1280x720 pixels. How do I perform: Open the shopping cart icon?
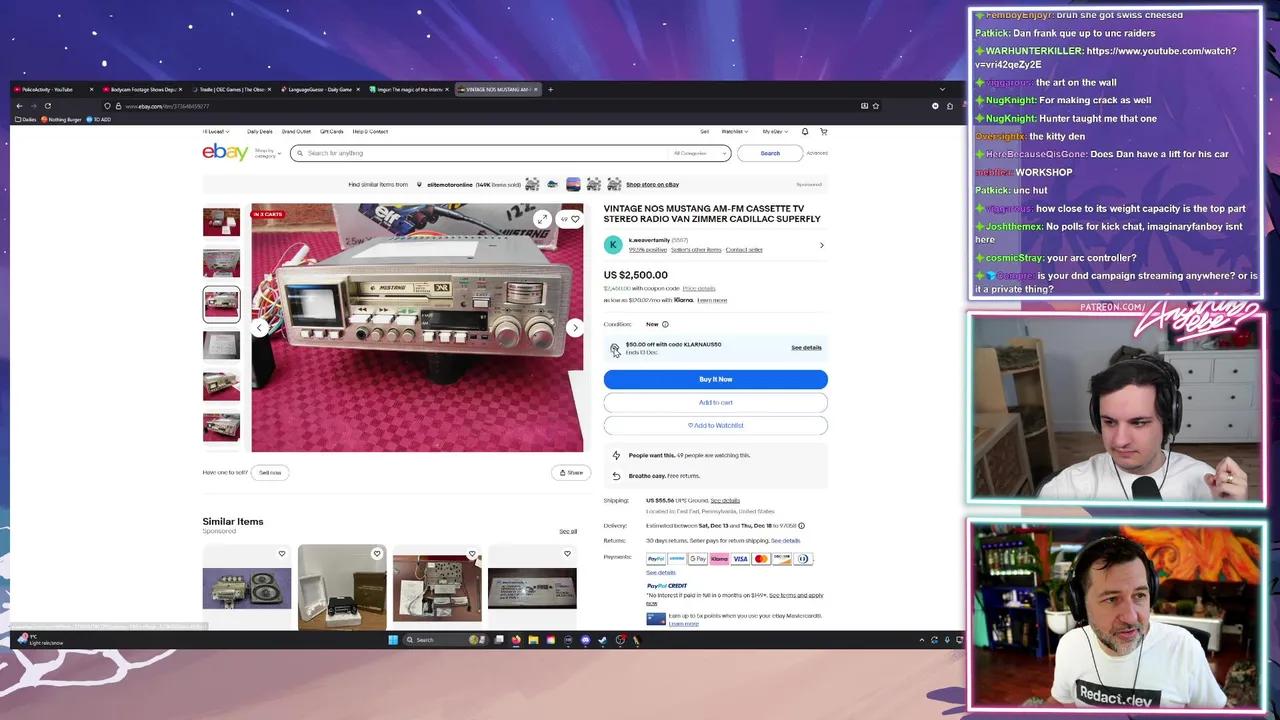[x=824, y=131]
